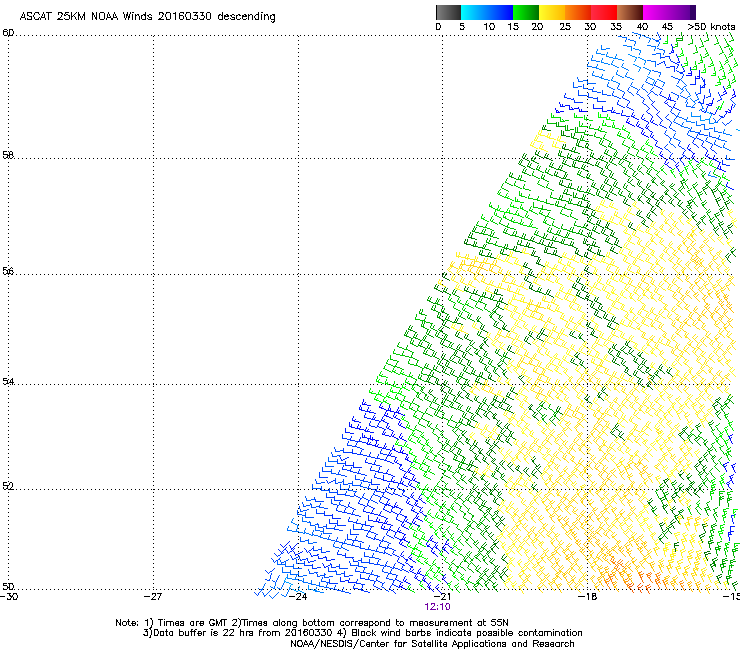The width and height of the screenshot is (740, 650).
Task: Click the latitude axis label '50'
Action: [8, 586]
